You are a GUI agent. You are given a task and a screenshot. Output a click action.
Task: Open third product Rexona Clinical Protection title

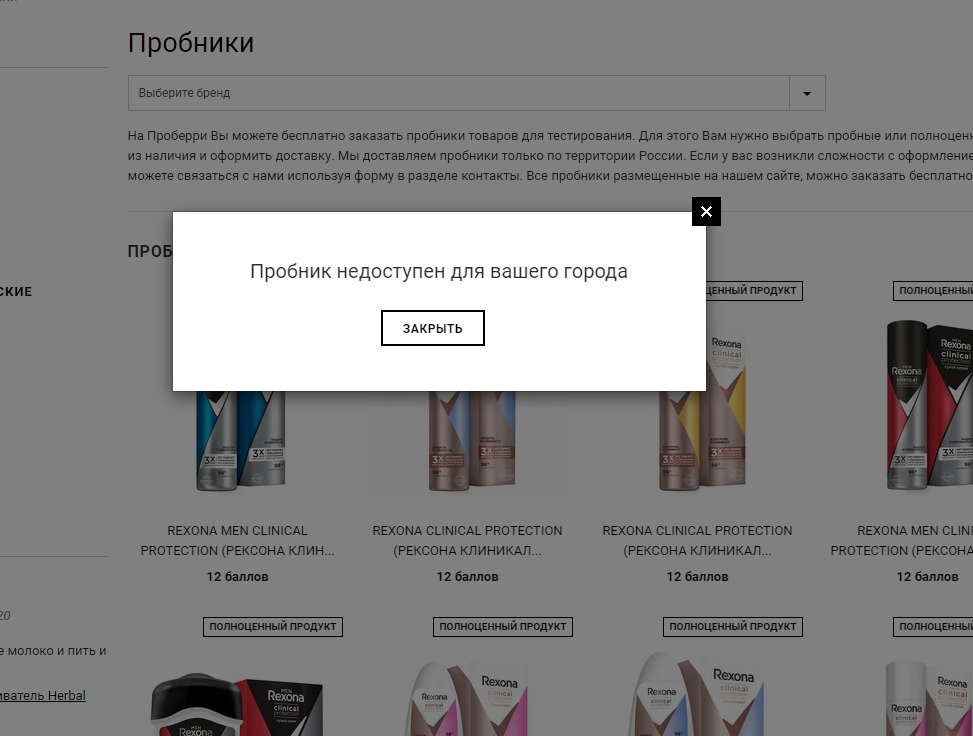tap(697, 541)
